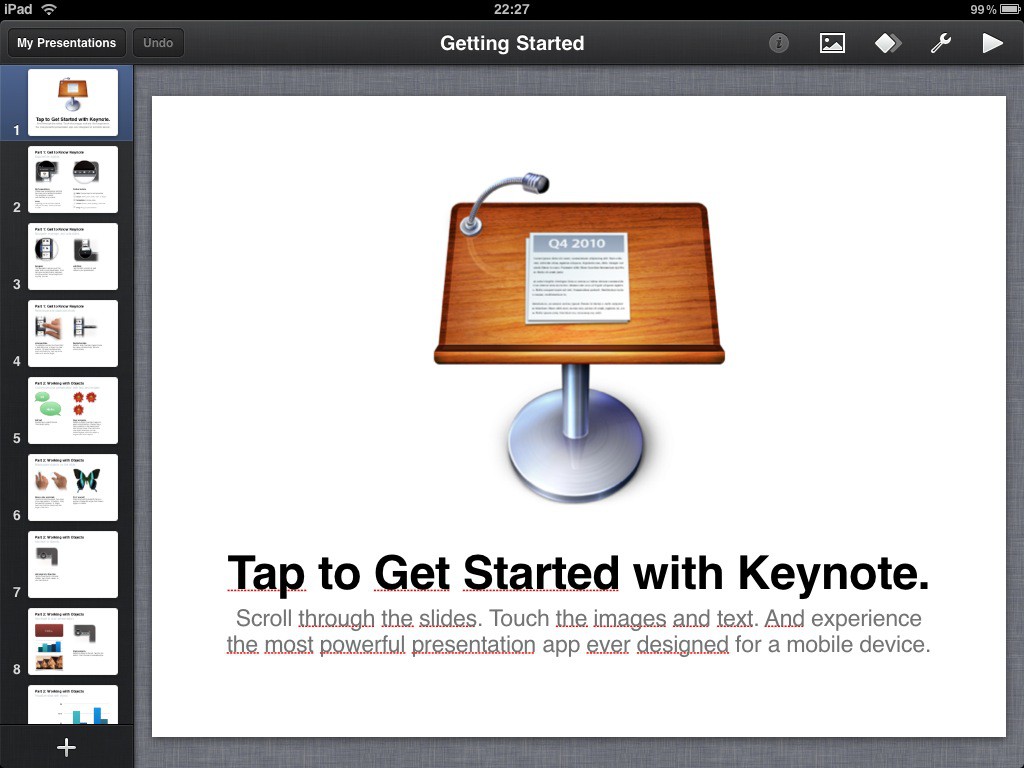1024x768 pixels.
Task: Select slide 1 in the navigator
Action: (x=72, y=102)
